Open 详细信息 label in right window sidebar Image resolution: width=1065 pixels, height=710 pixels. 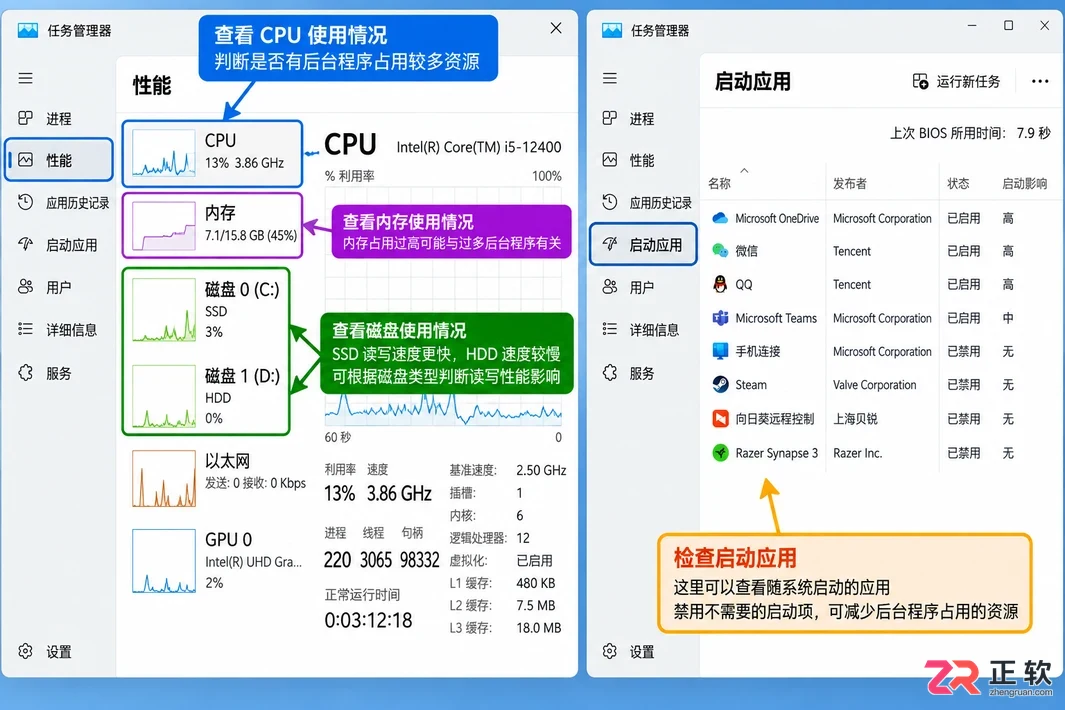pyautogui.click(x=654, y=330)
